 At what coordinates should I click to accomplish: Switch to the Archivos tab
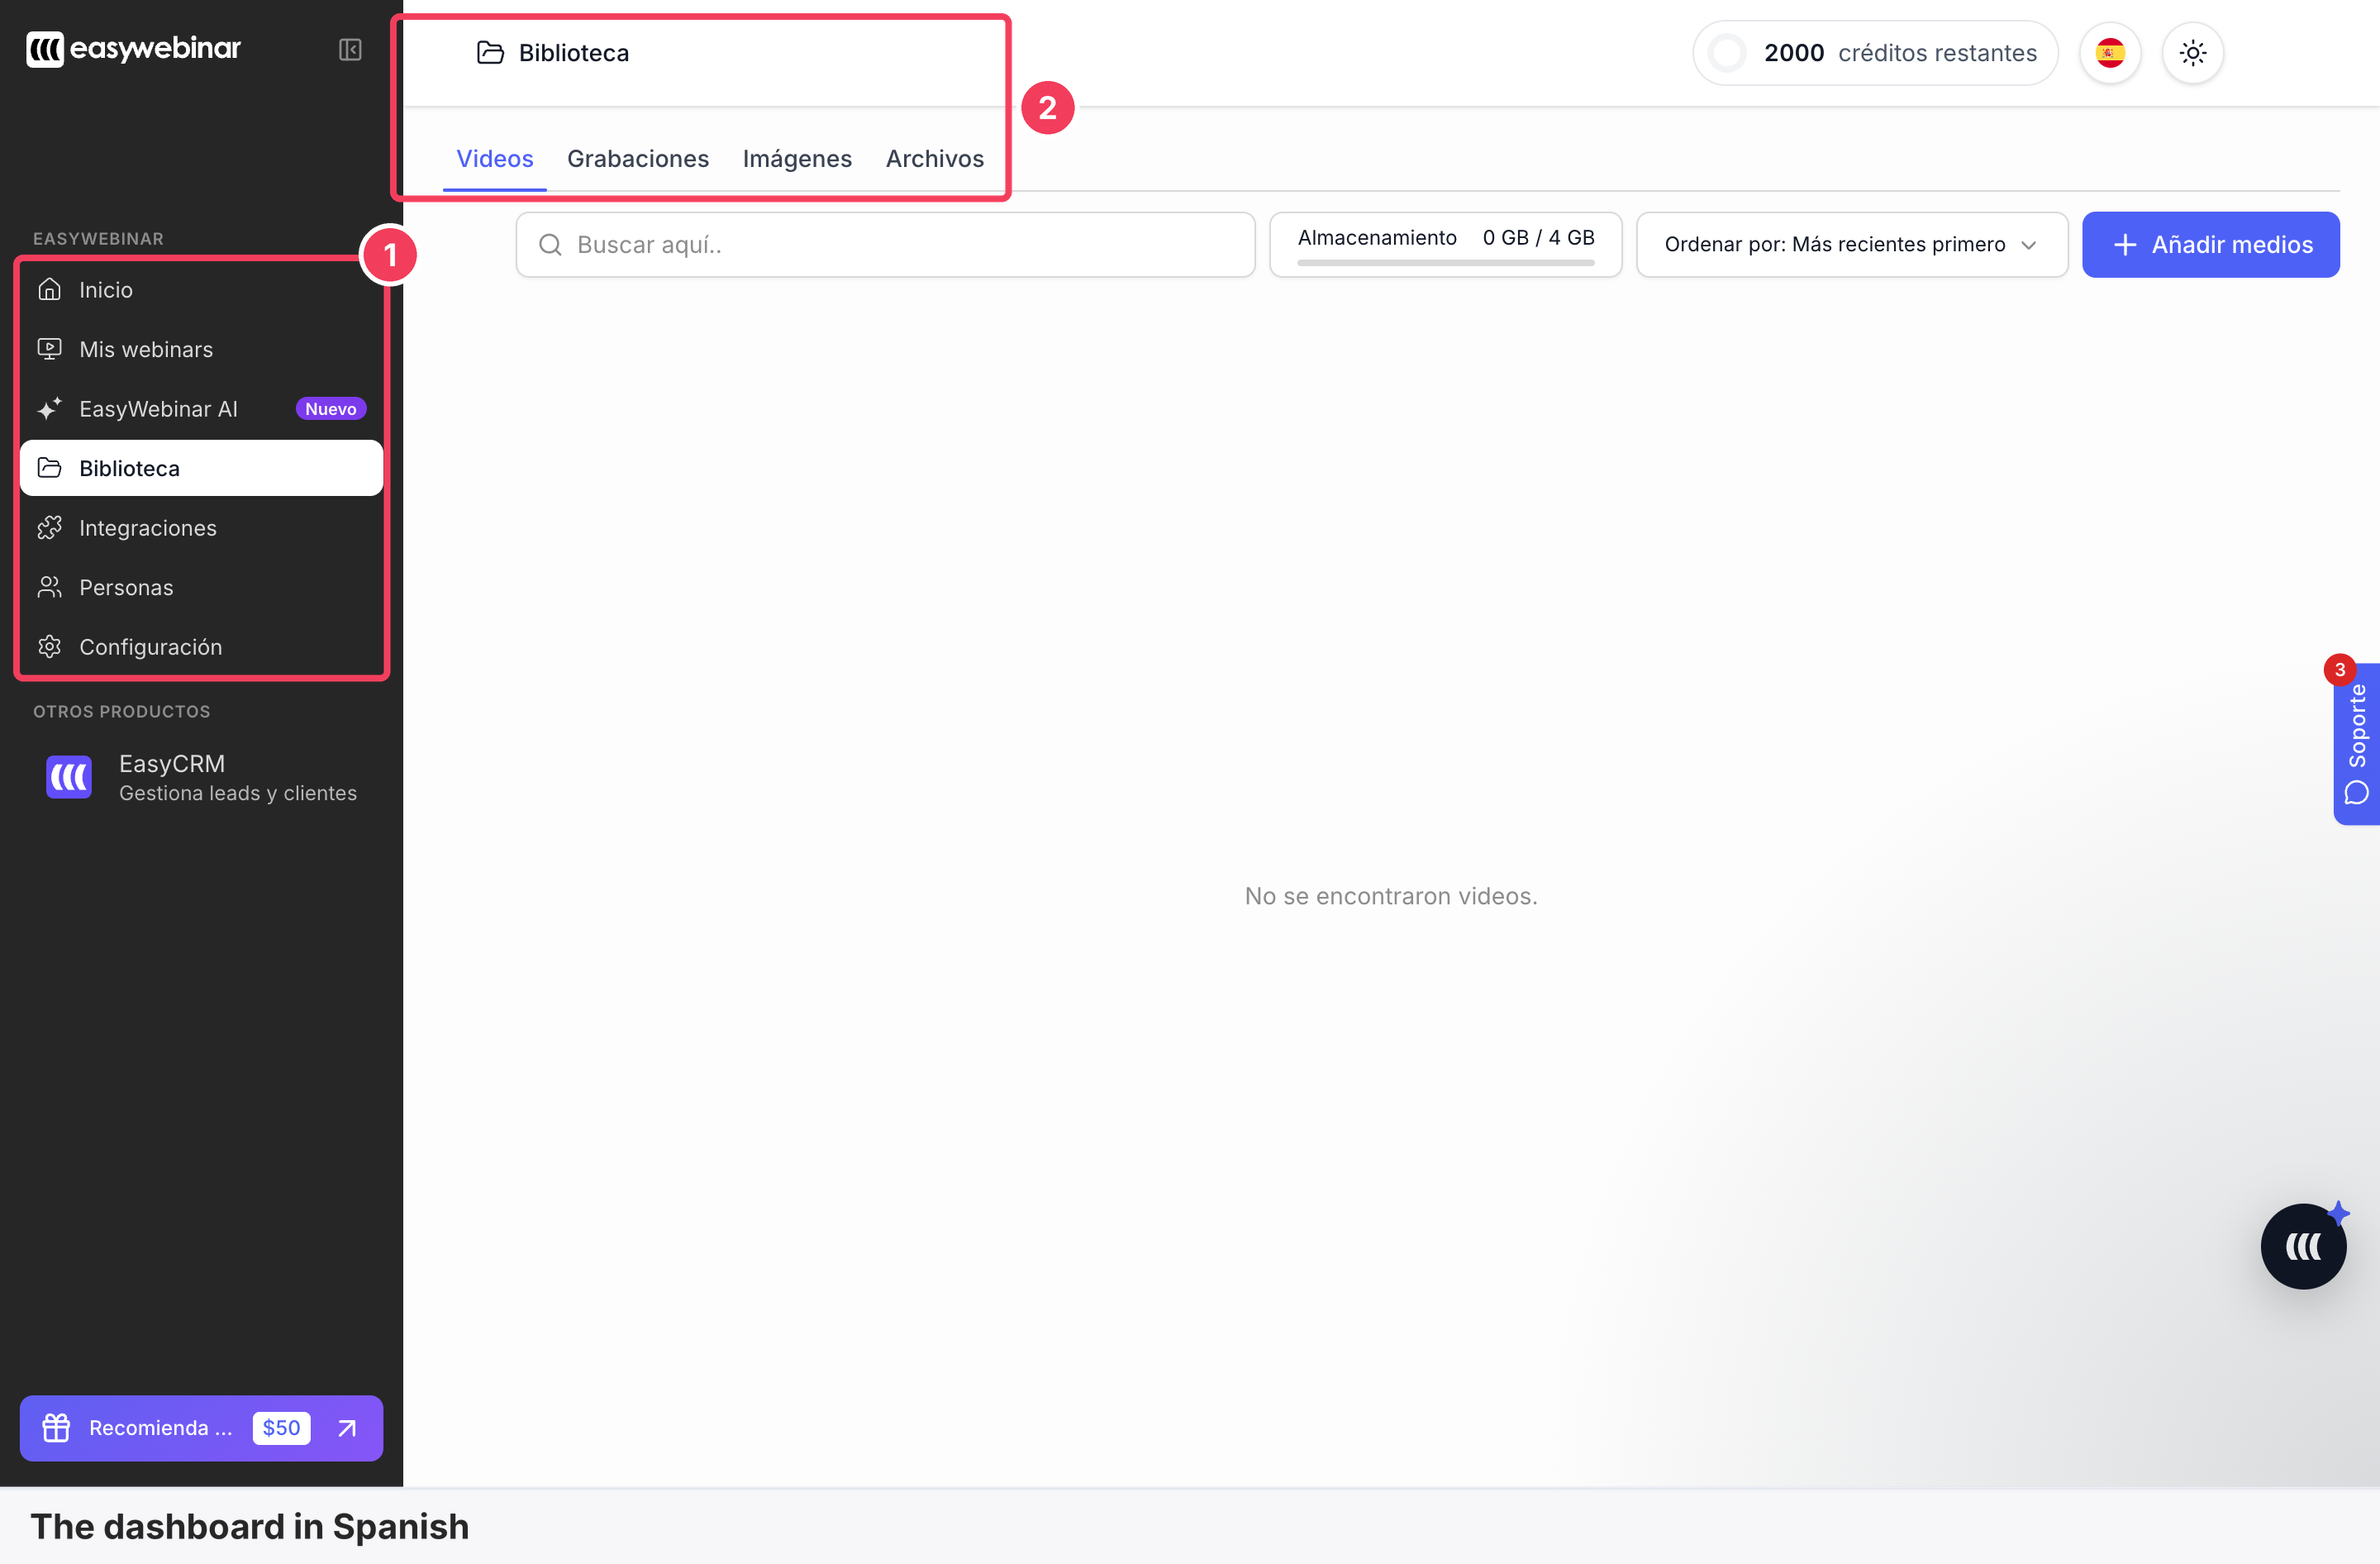[x=935, y=159]
